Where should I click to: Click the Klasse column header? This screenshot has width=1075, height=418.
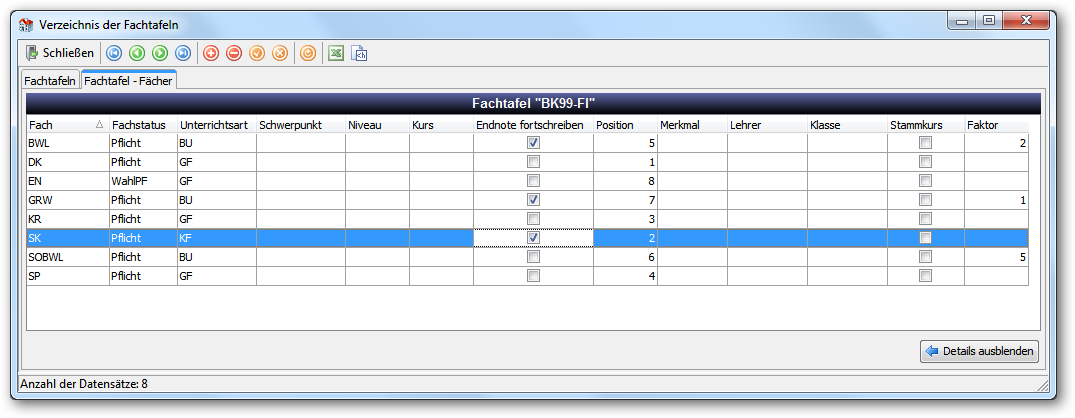[x=847, y=125]
